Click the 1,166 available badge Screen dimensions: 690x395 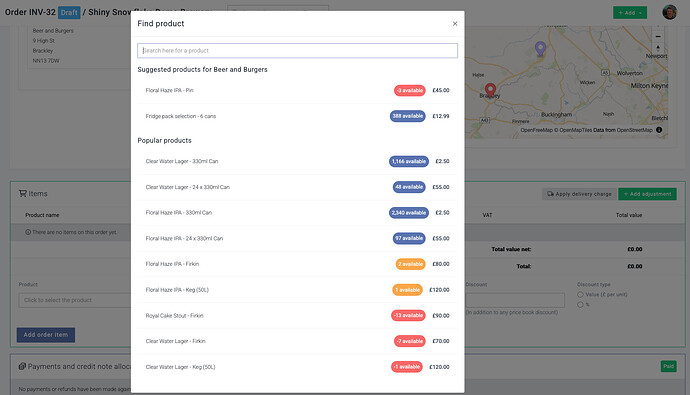coord(408,161)
